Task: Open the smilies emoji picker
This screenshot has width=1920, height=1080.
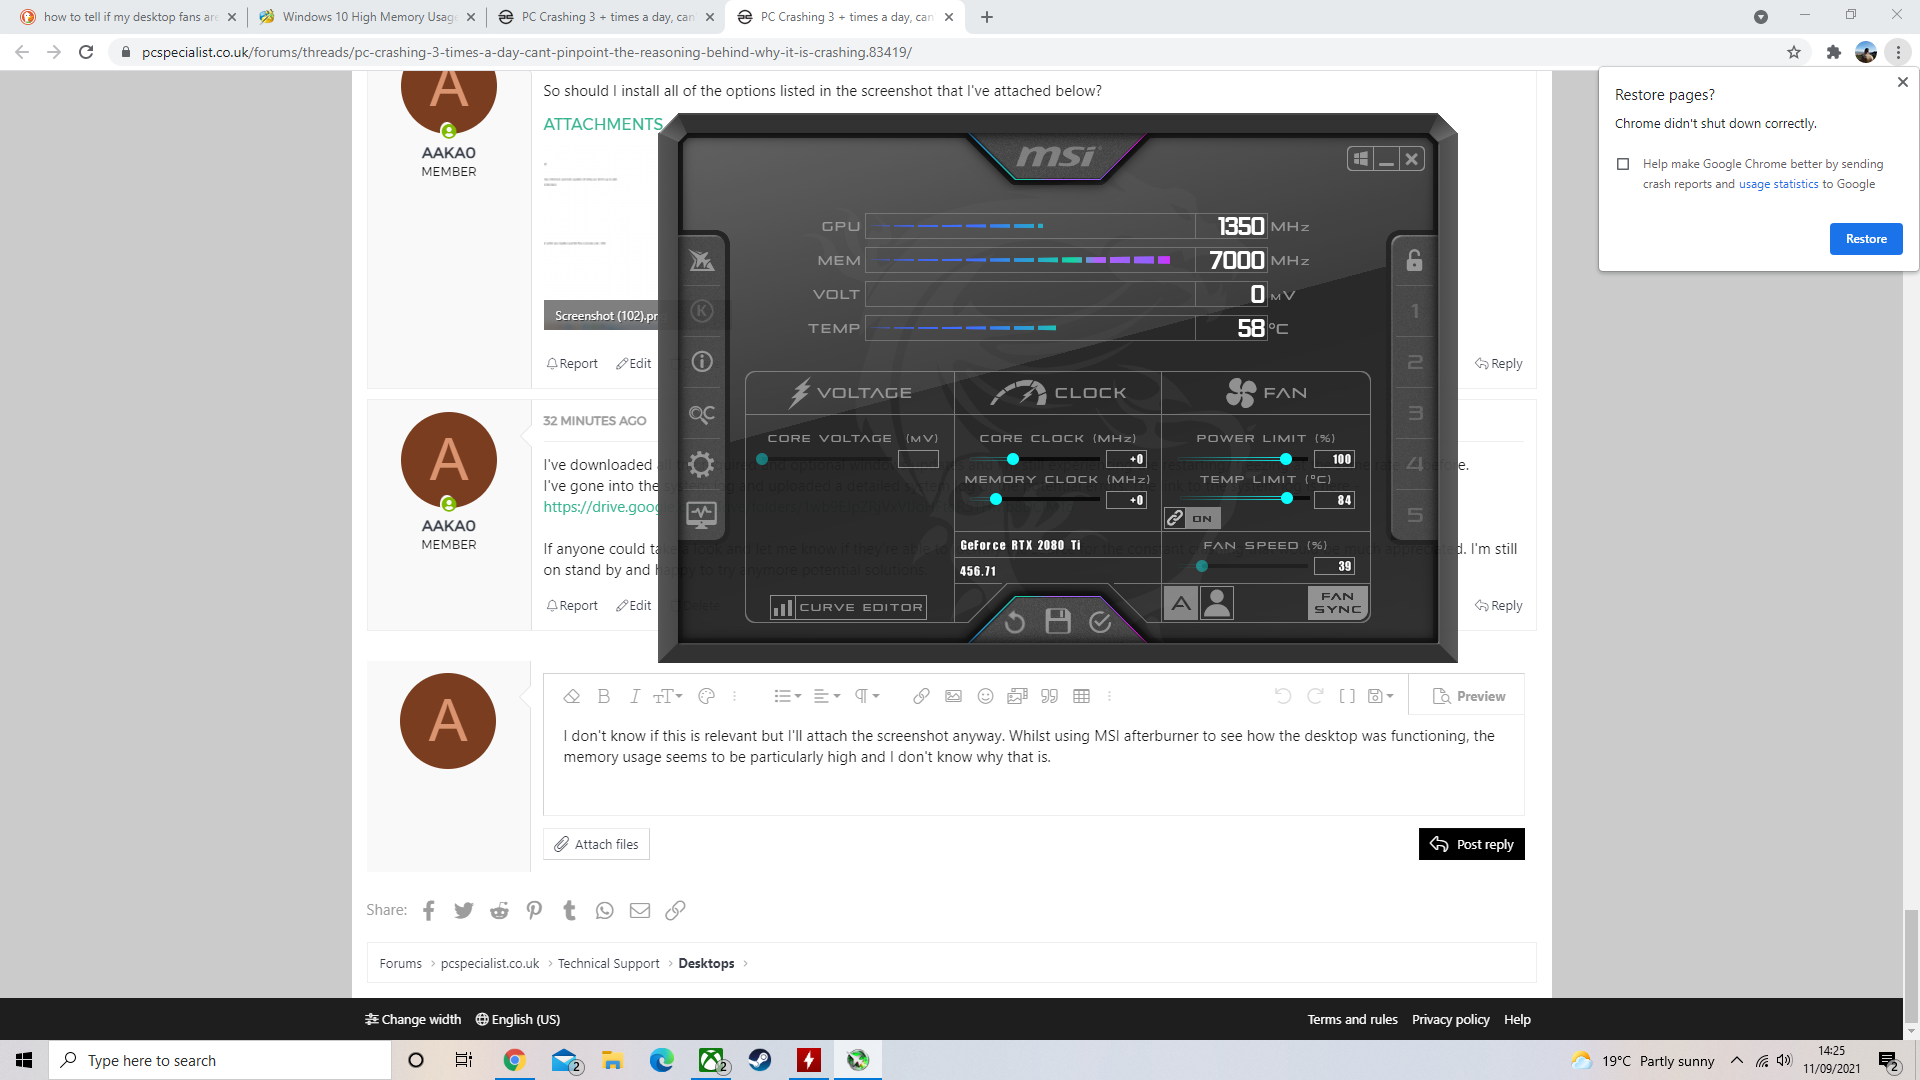Action: 985,696
